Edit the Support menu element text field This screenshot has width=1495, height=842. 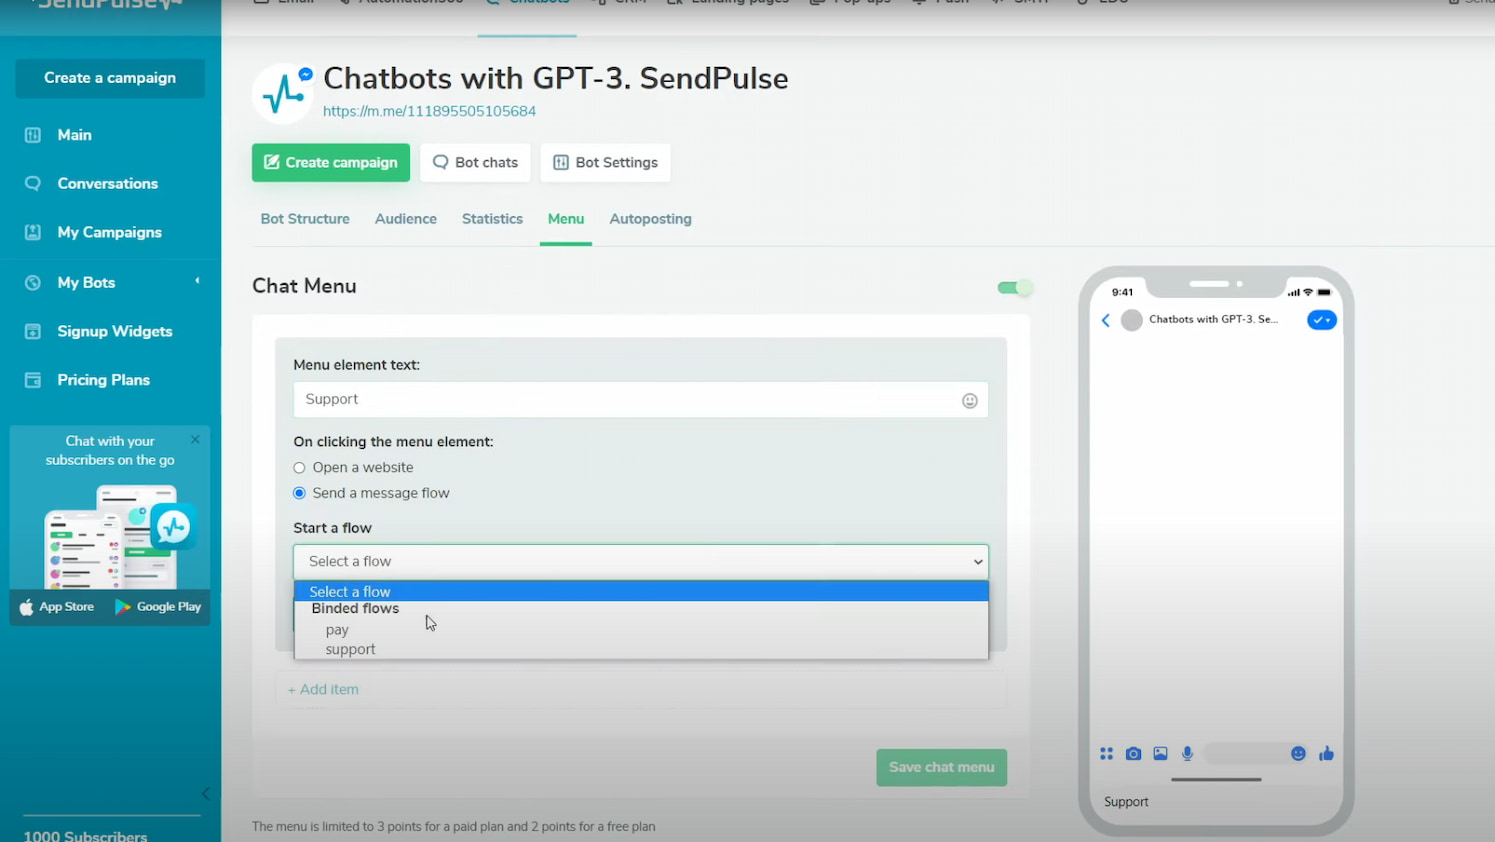(620, 399)
